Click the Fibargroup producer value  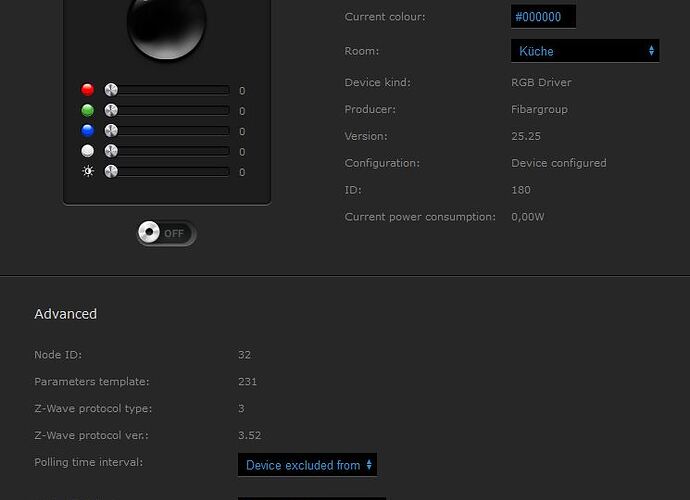pyautogui.click(x=539, y=109)
